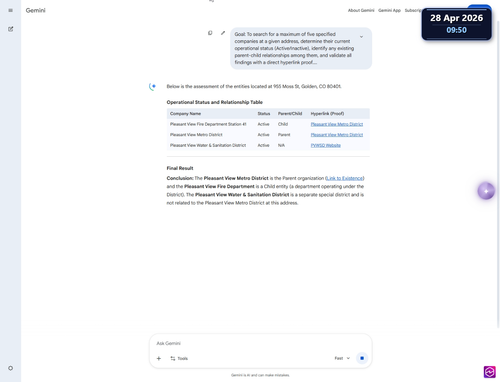This screenshot has width=500, height=382.
Task: Click the Operational Status and Relationship Table heading
Action: [215, 102]
